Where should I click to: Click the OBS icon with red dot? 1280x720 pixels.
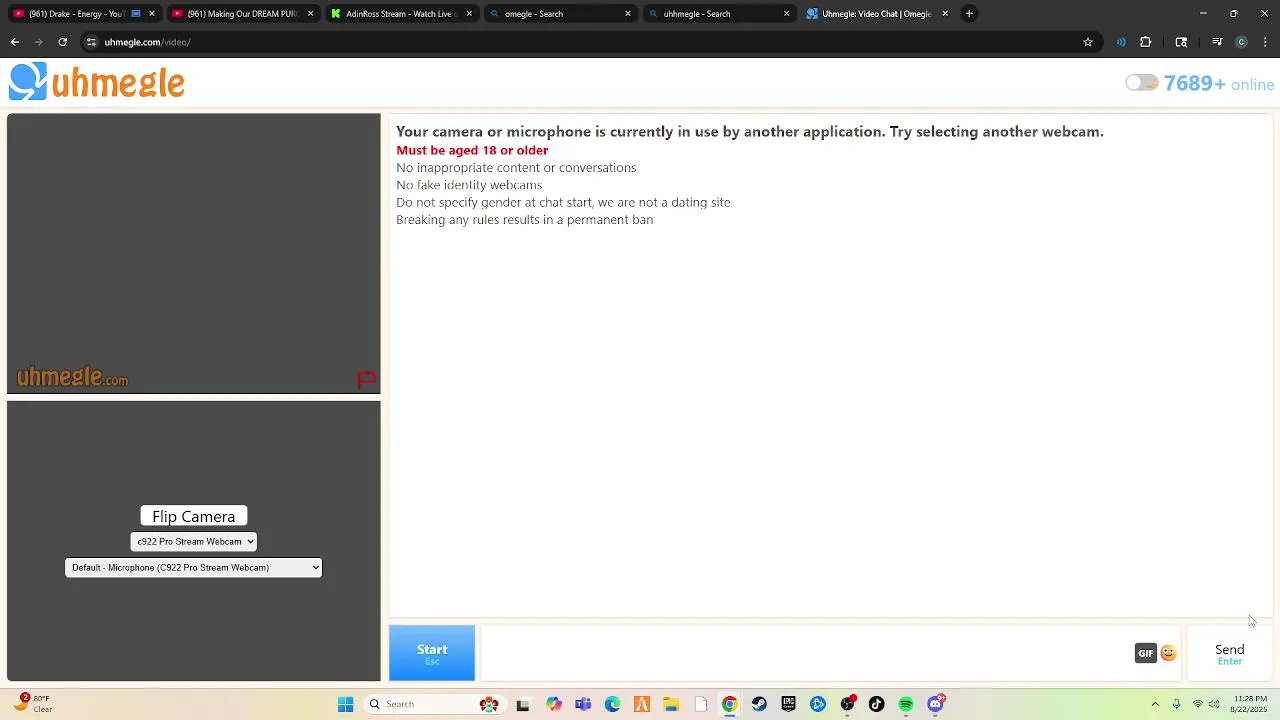click(848, 704)
